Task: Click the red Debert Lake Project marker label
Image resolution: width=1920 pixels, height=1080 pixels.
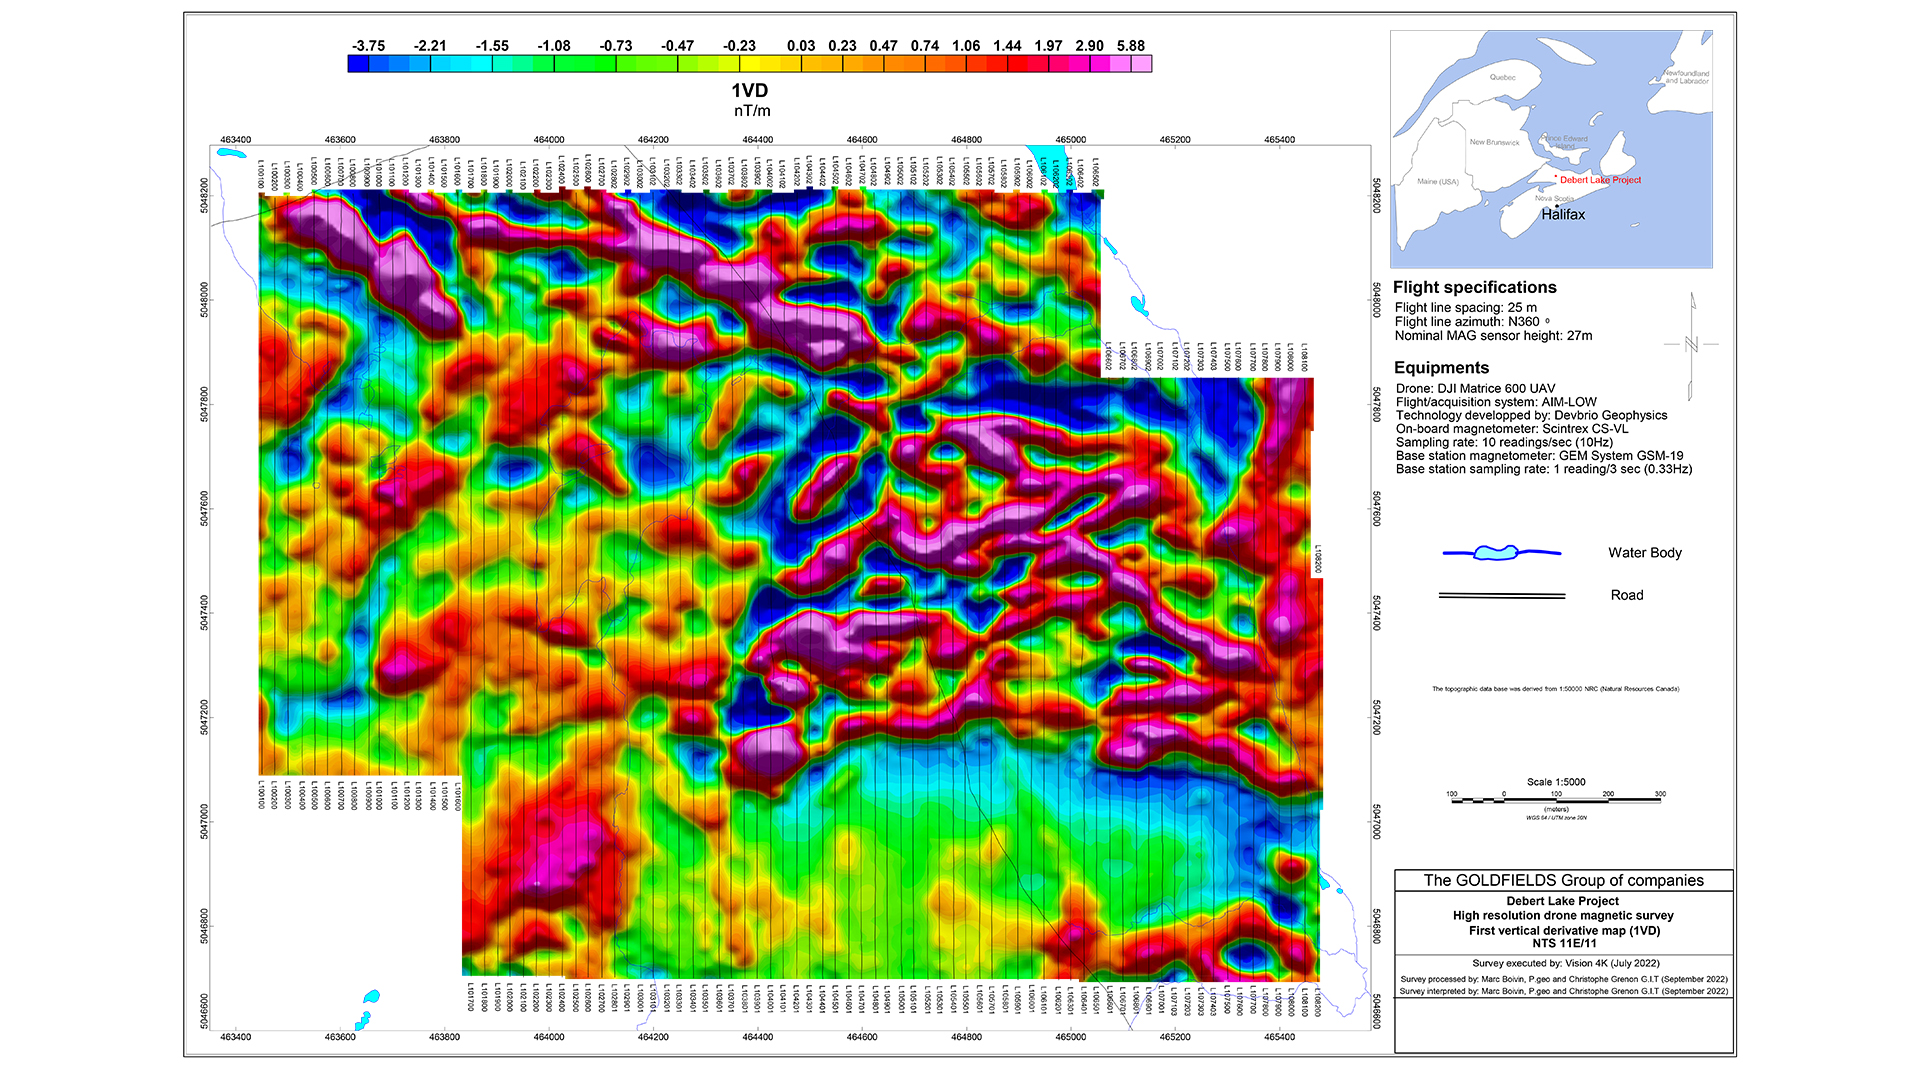Action: click(x=1600, y=180)
